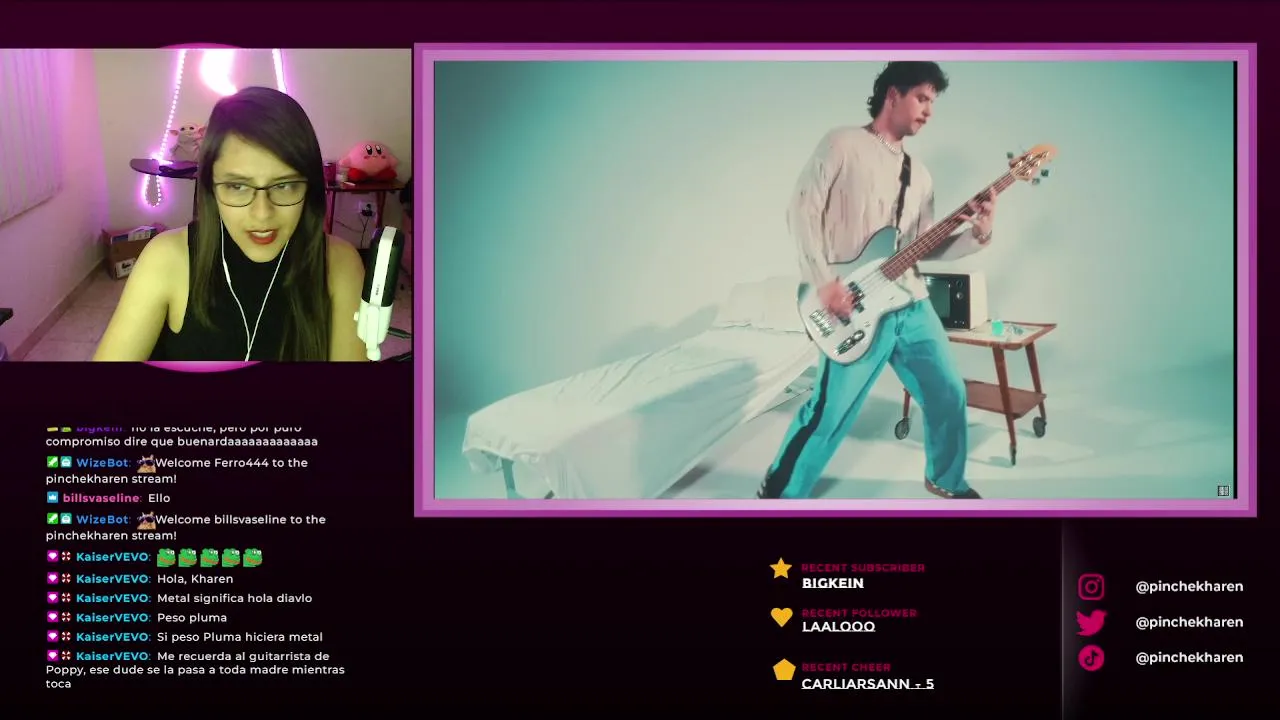Click the 'Ello' chat message
Image resolution: width=1280 pixels, height=720 pixels.
point(159,498)
